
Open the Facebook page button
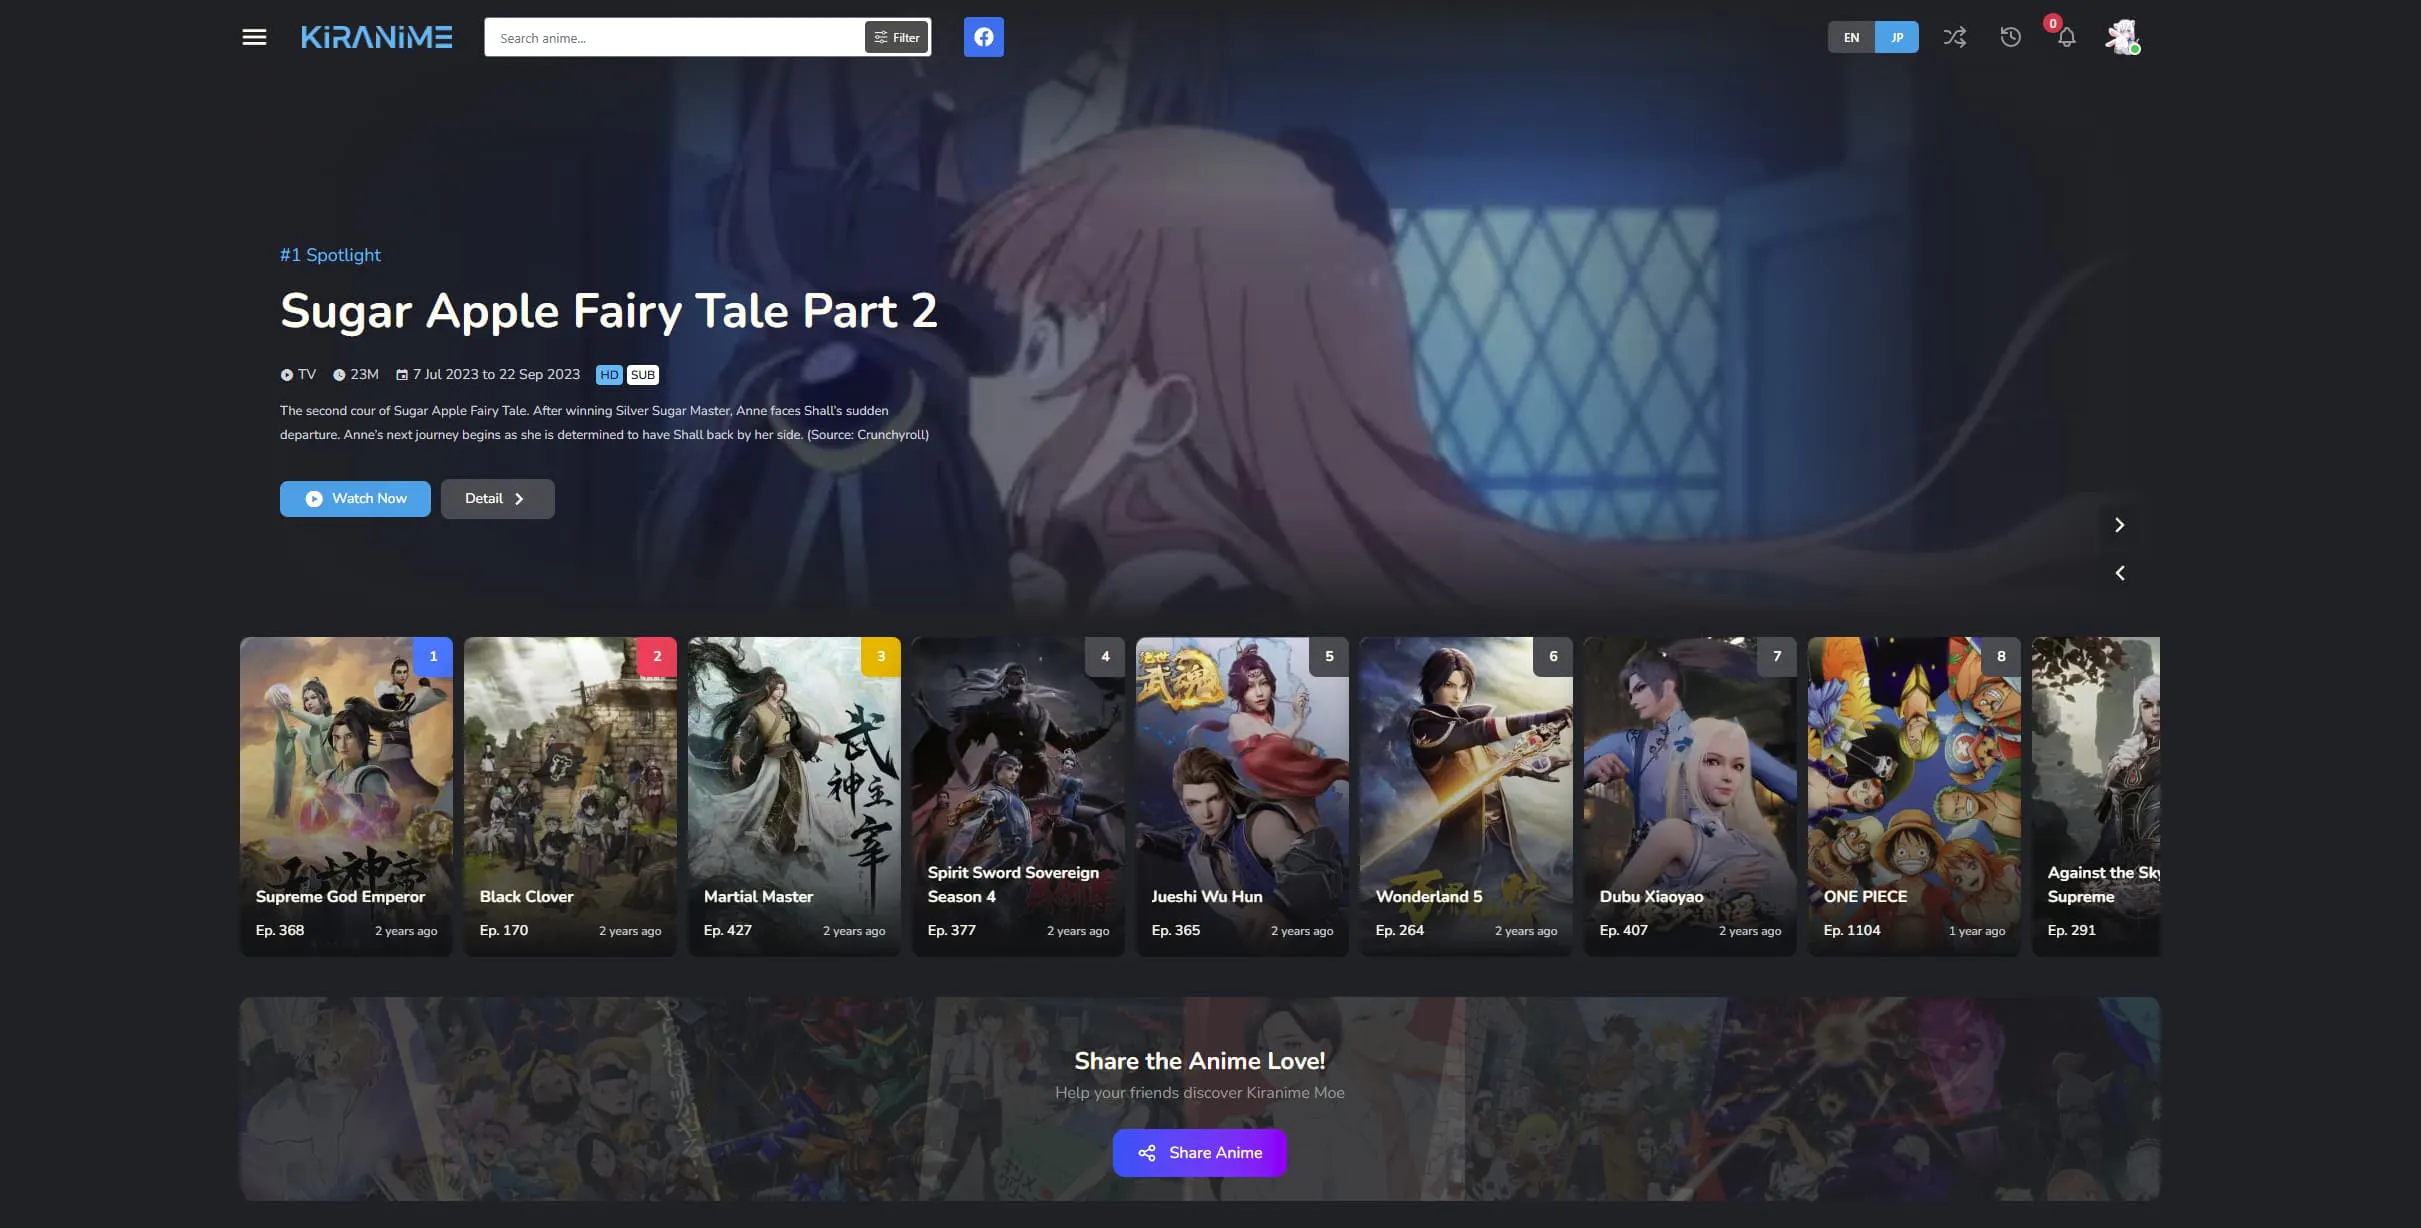(983, 37)
